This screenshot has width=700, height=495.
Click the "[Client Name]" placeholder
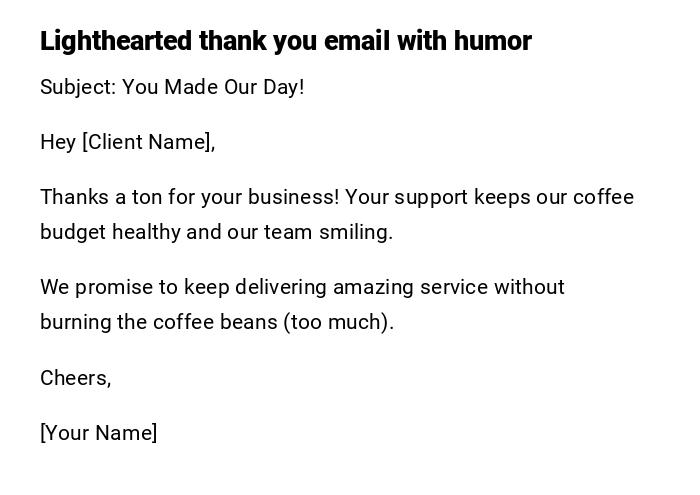coord(148,142)
